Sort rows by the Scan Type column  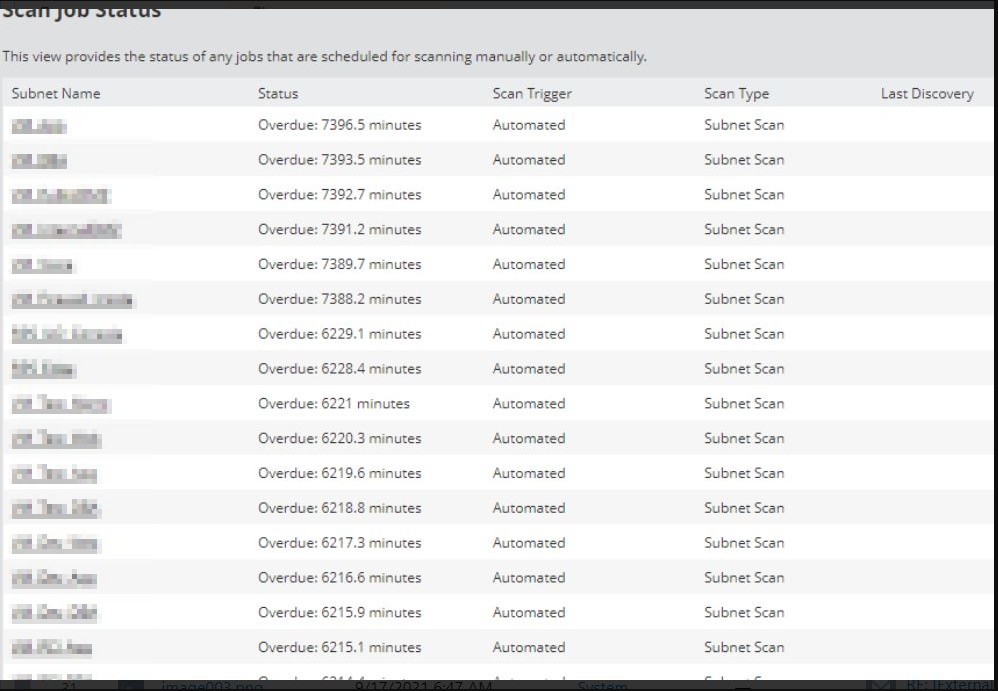click(736, 93)
